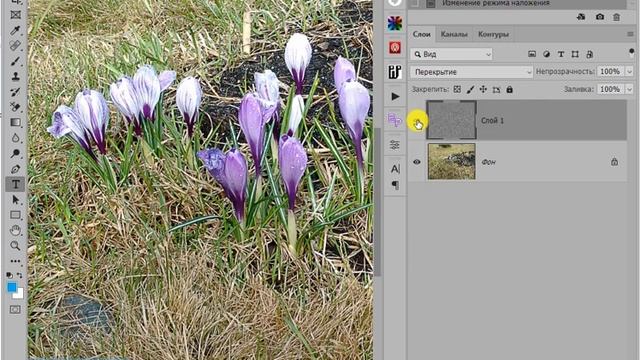Viewport: 640px width, 360px height.
Task: Reset default foreground and background colors
Action: [x=9, y=275]
